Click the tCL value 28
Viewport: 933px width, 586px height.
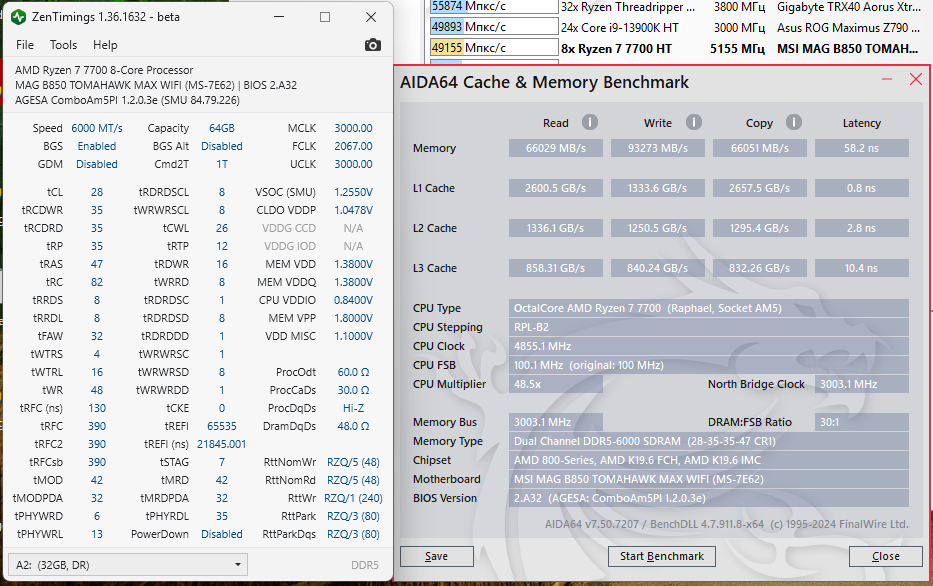97,192
